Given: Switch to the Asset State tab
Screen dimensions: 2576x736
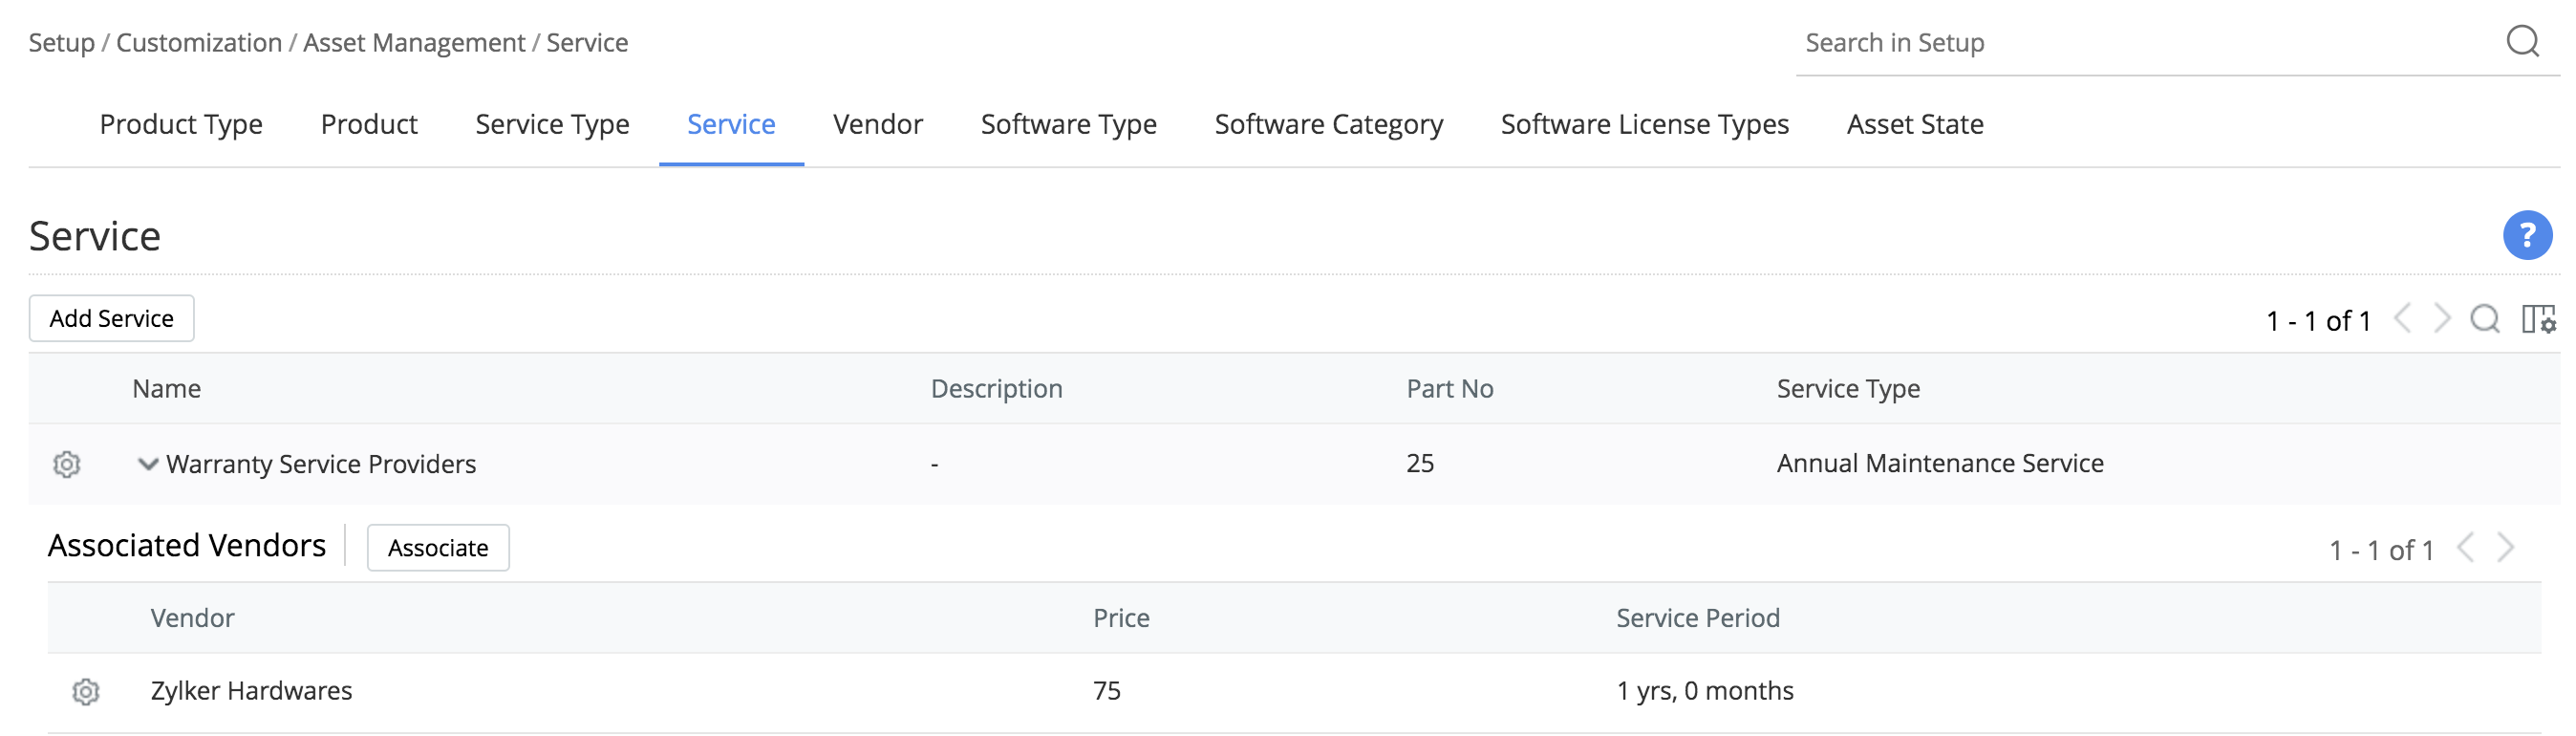Looking at the screenshot, I should 1914,124.
